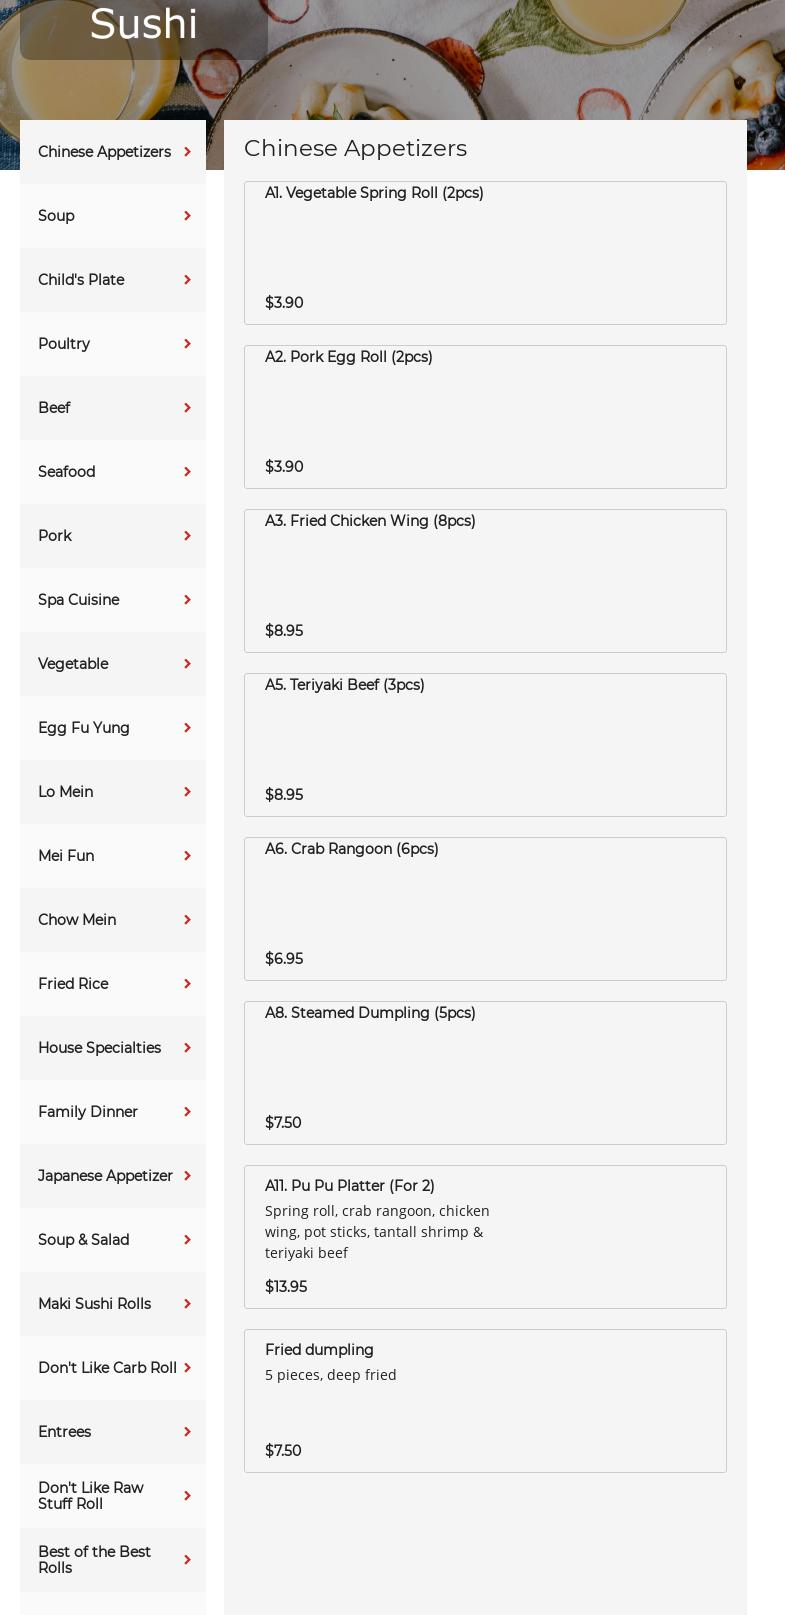Click the Sushi restaurant title banner
This screenshot has width=785, height=1615.
[144, 25]
